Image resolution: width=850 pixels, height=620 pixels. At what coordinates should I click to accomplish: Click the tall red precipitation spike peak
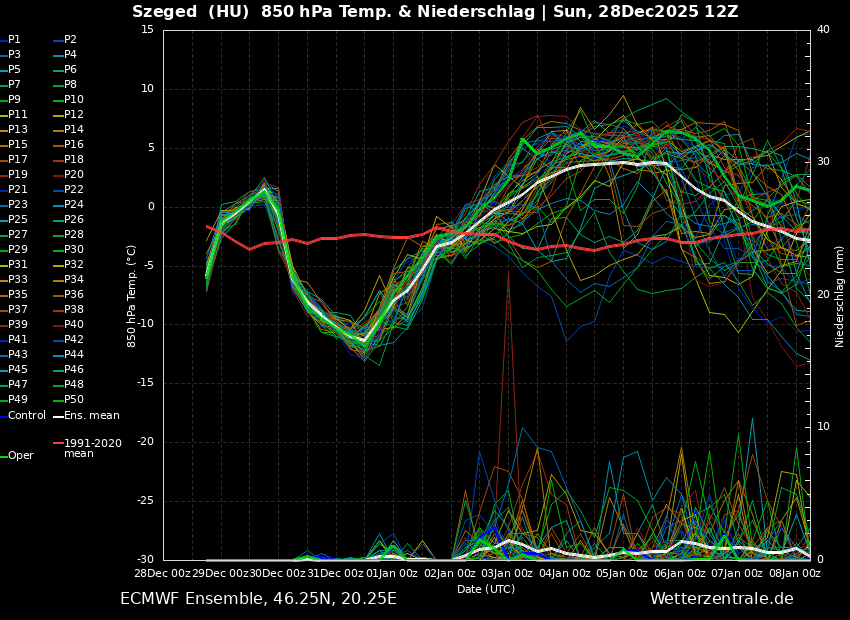[508, 271]
